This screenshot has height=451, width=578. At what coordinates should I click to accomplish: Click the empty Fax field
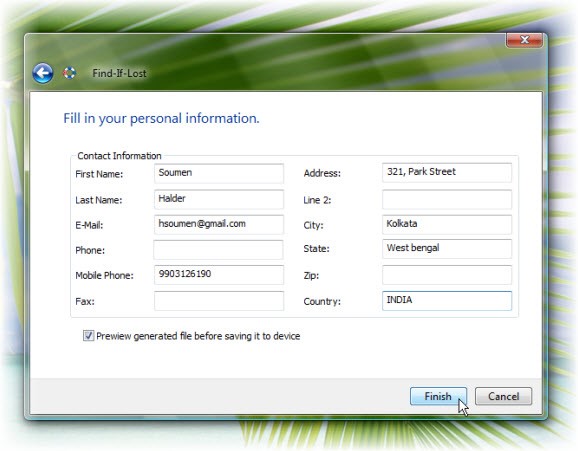(x=219, y=301)
